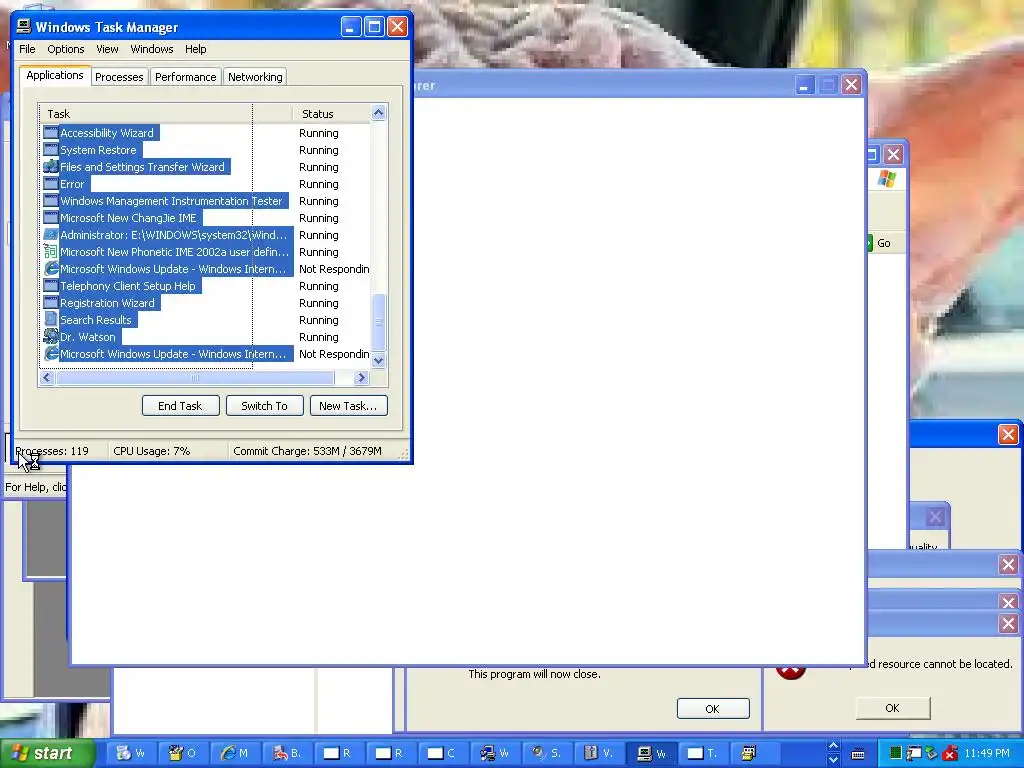Open the Options menu

click(x=65, y=49)
